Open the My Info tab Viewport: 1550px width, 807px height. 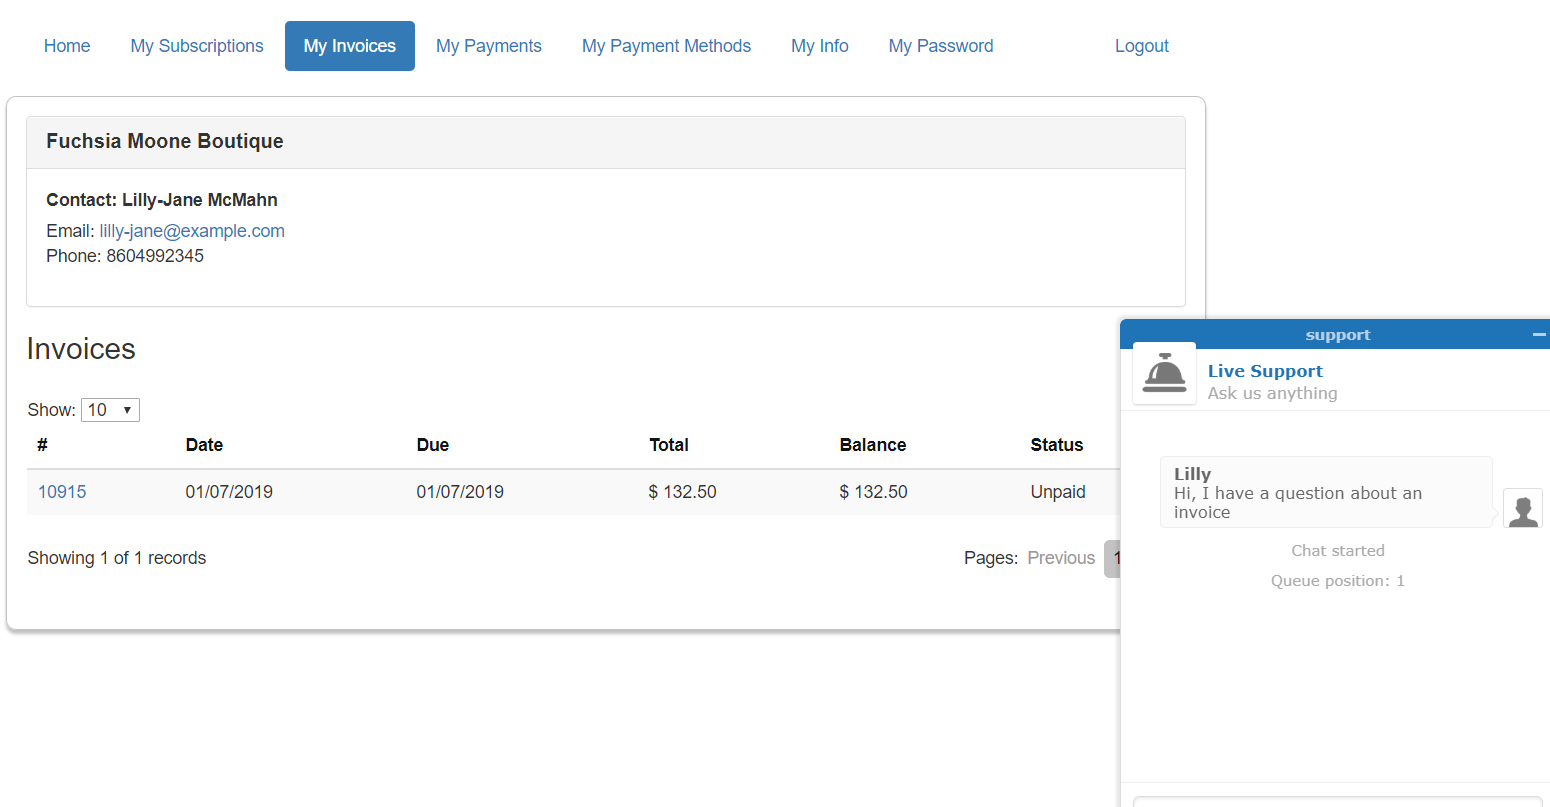click(820, 46)
